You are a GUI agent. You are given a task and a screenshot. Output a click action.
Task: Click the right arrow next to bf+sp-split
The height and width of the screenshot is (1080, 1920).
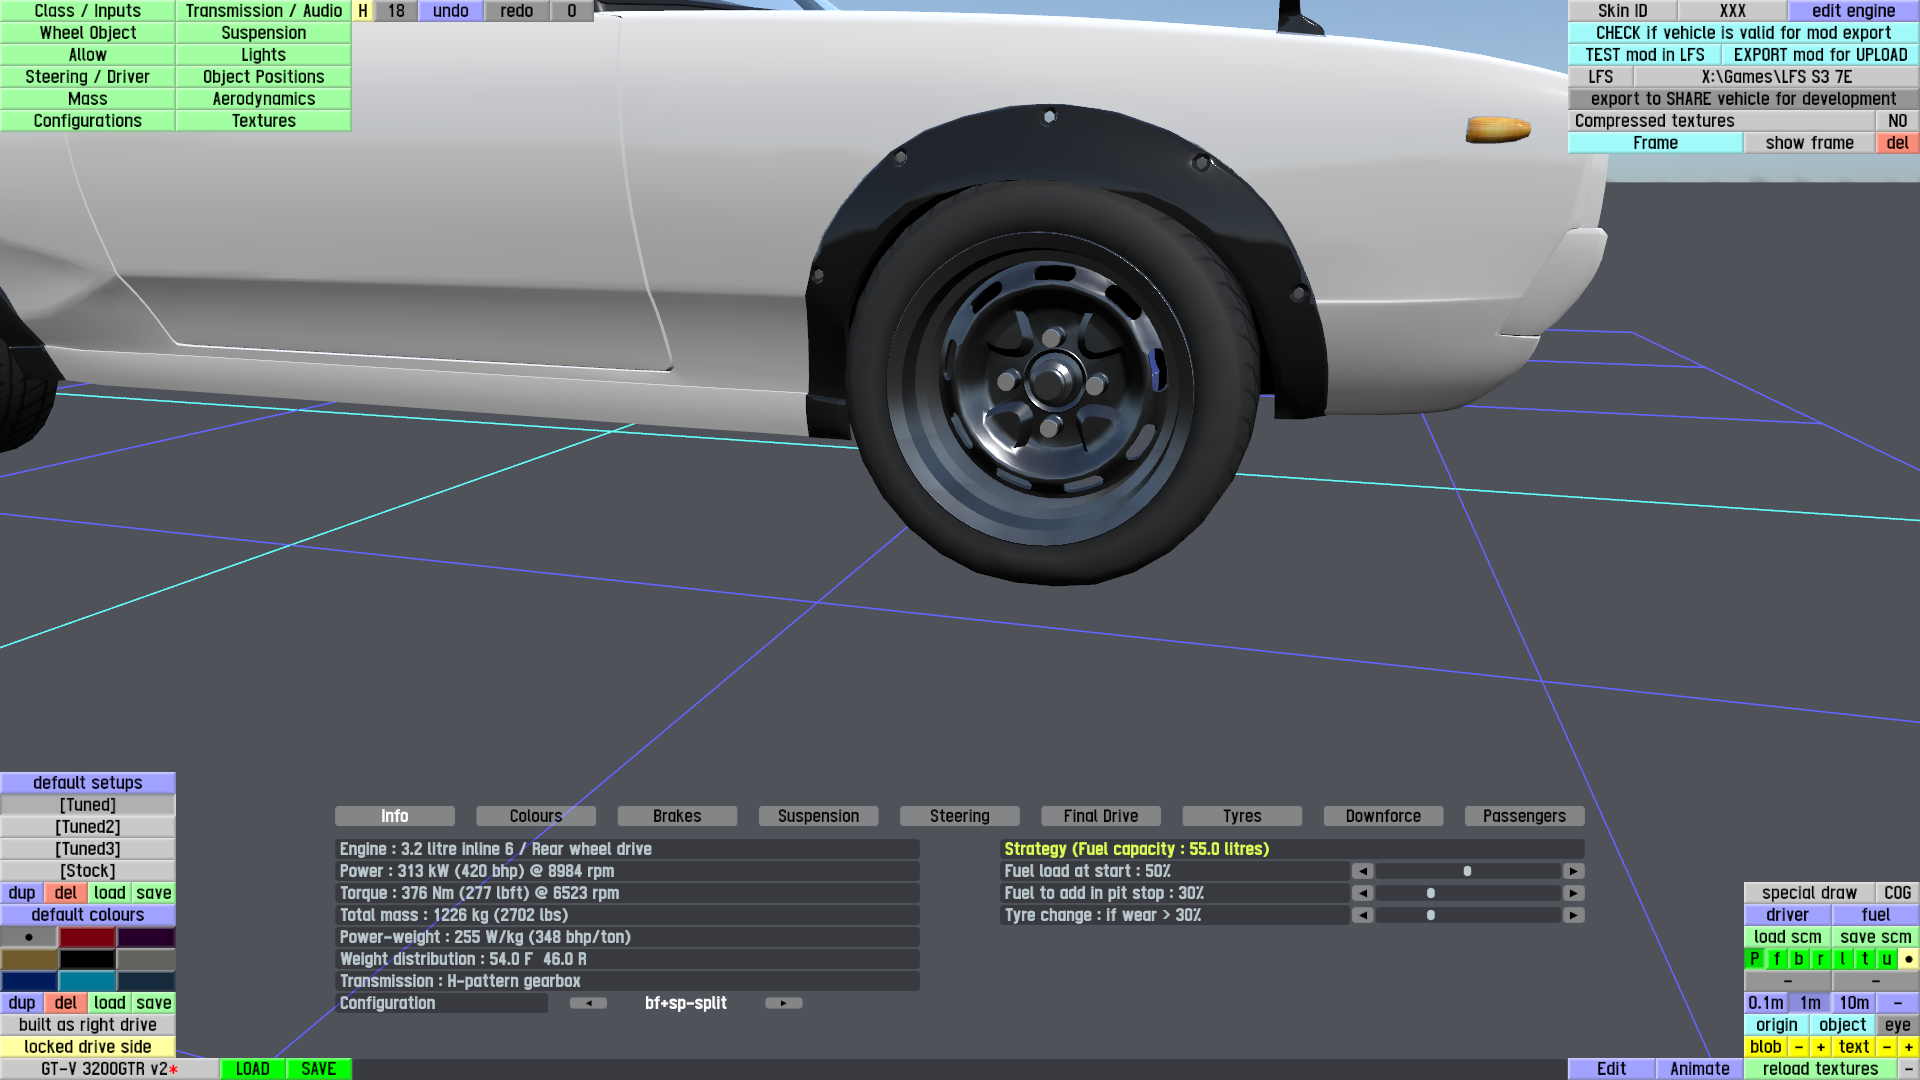click(783, 1003)
